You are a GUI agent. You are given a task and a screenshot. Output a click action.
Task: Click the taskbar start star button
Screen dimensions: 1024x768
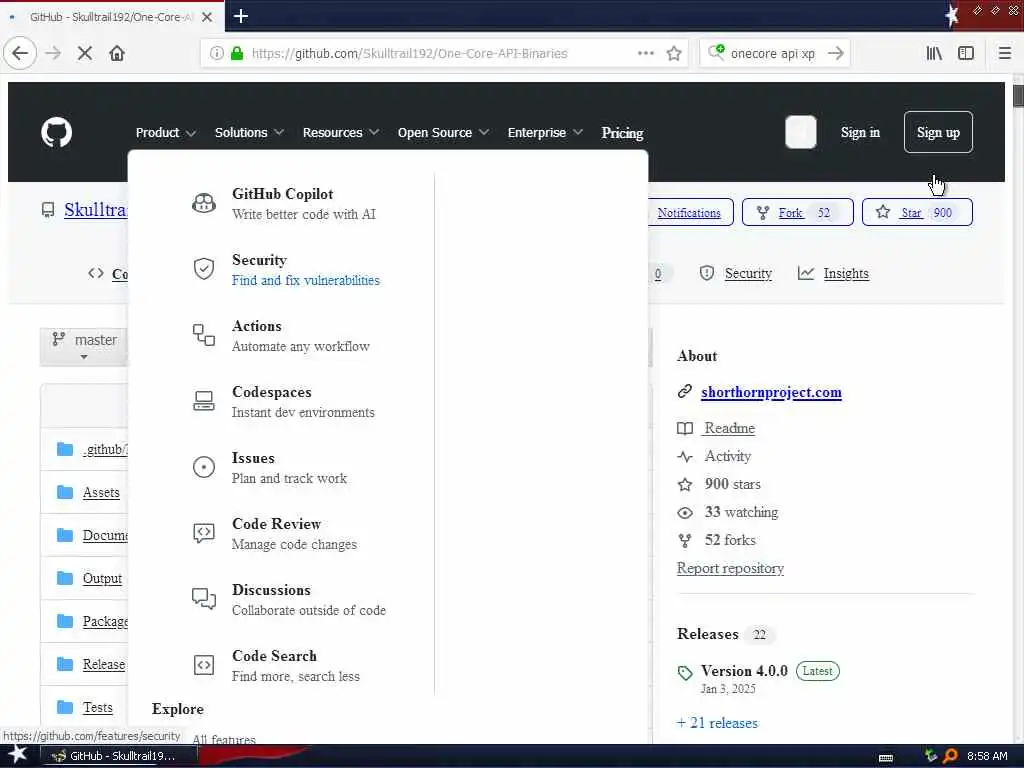18,755
